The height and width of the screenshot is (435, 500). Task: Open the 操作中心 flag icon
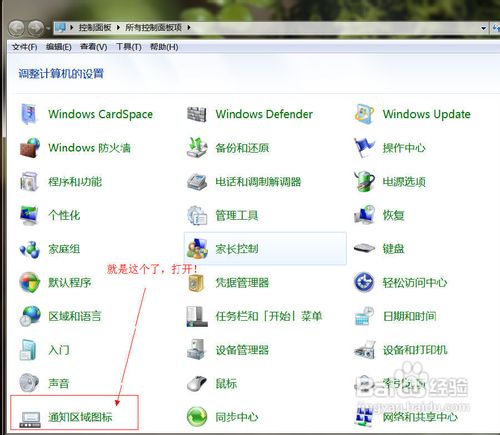pyautogui.click(x=364, y=148)
